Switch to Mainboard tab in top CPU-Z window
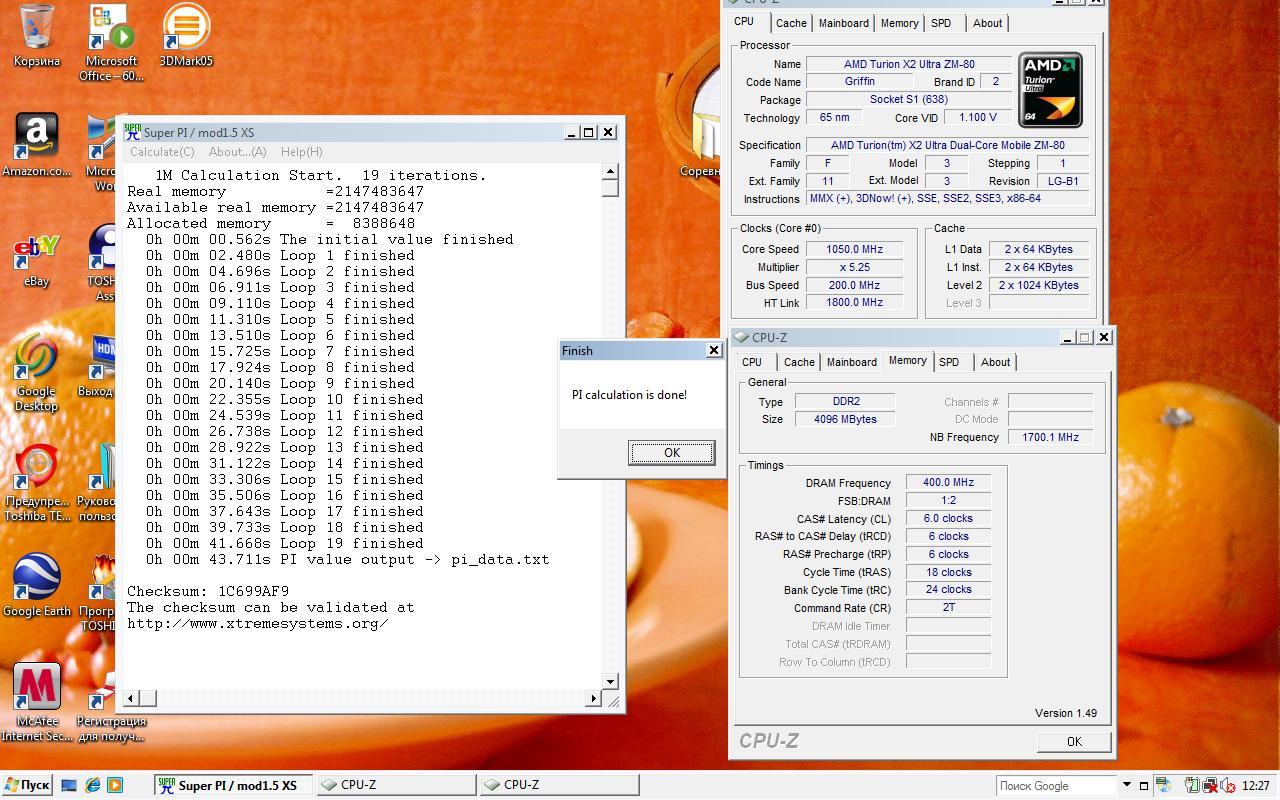The width and height of the screenshot is (1280, 800). pos(843,23)
